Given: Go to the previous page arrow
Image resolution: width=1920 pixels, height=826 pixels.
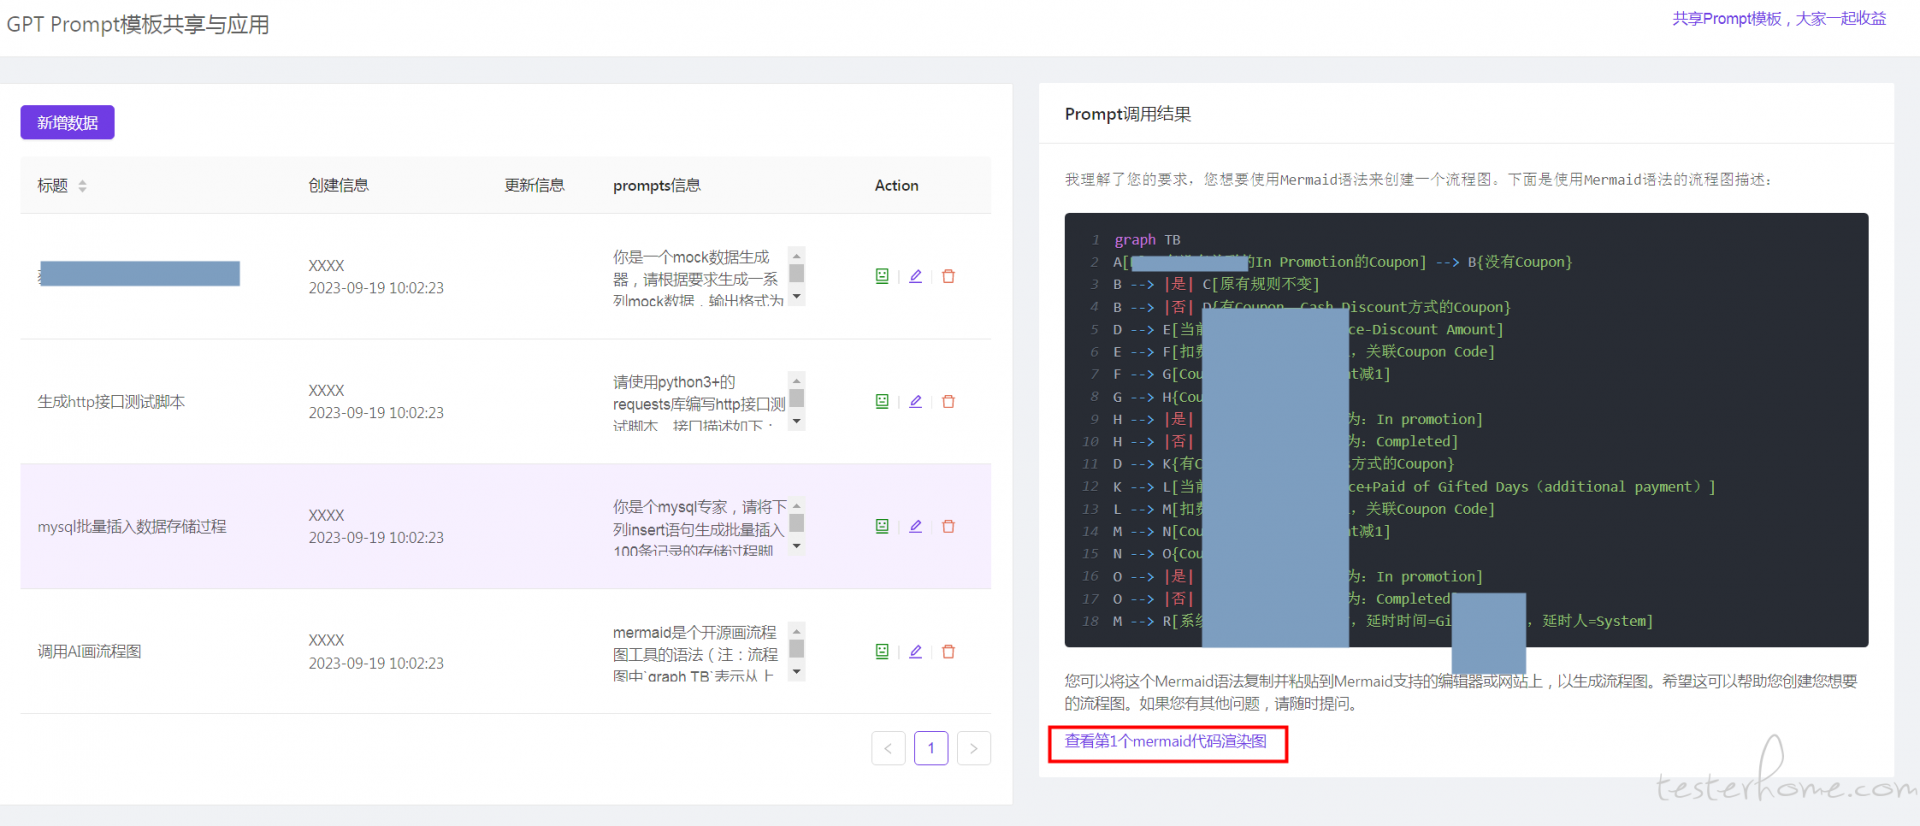Looking at the screenshot, I should [x=888, y=748].
